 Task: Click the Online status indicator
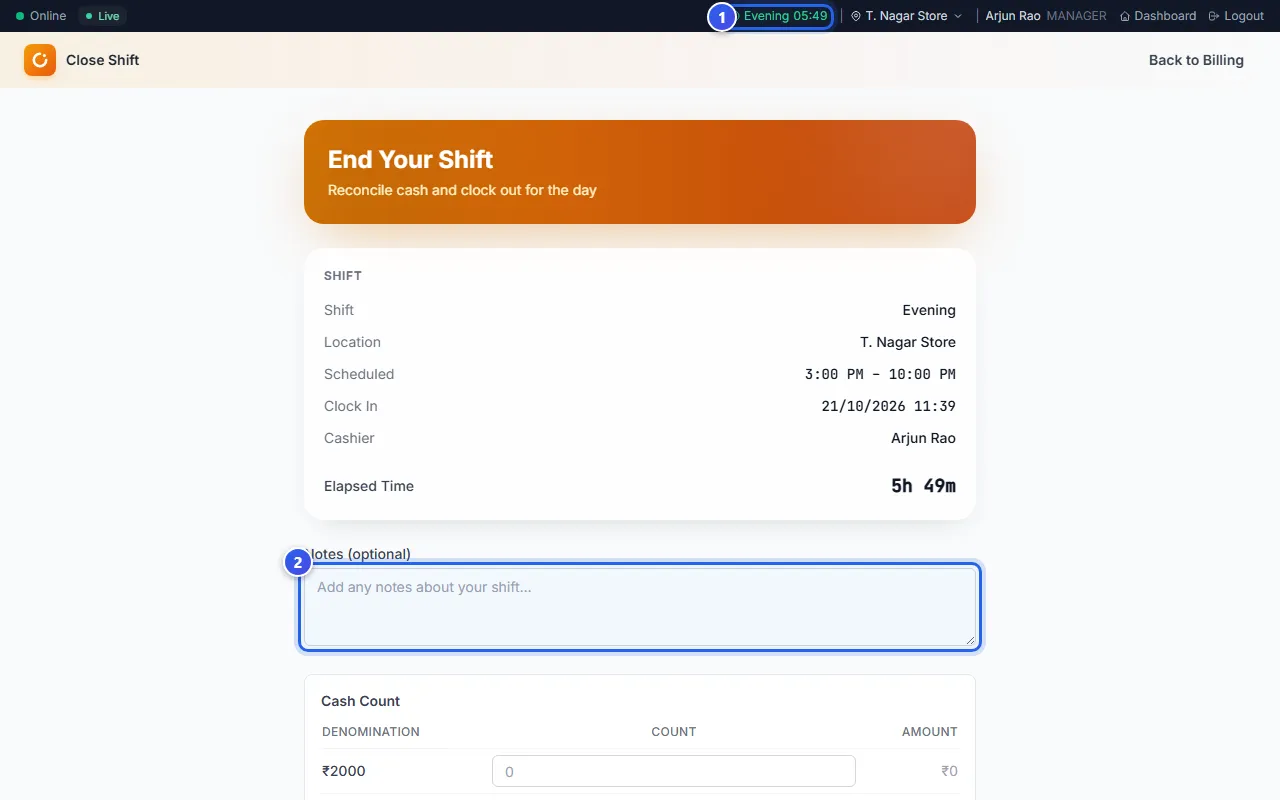pyautogui.click(x=41, y=16)
